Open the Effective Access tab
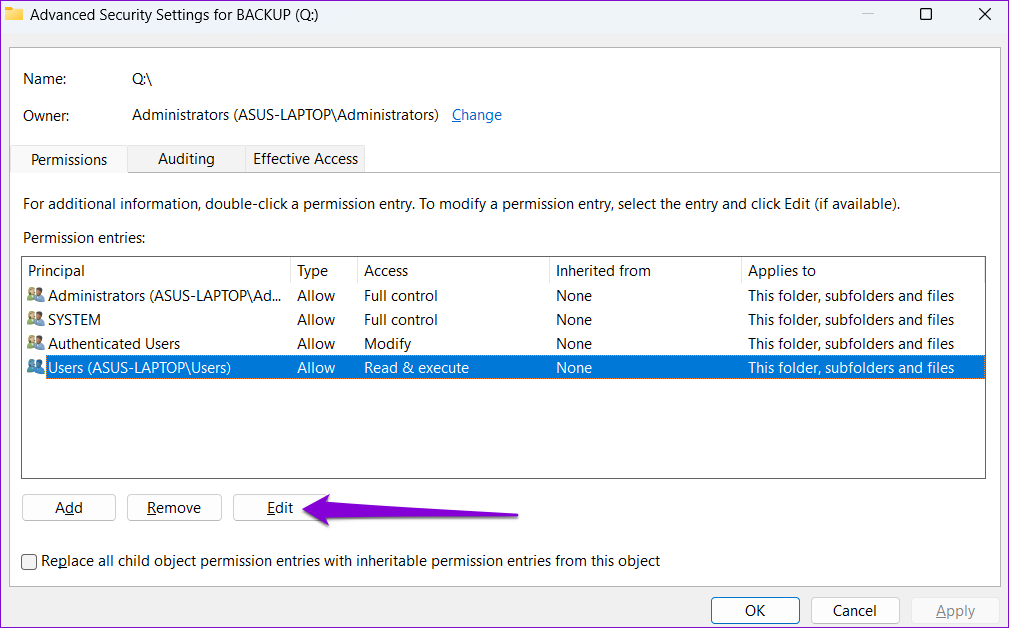Image resolution: width=1009 pixels, height=628 pixels. [305, 158]
